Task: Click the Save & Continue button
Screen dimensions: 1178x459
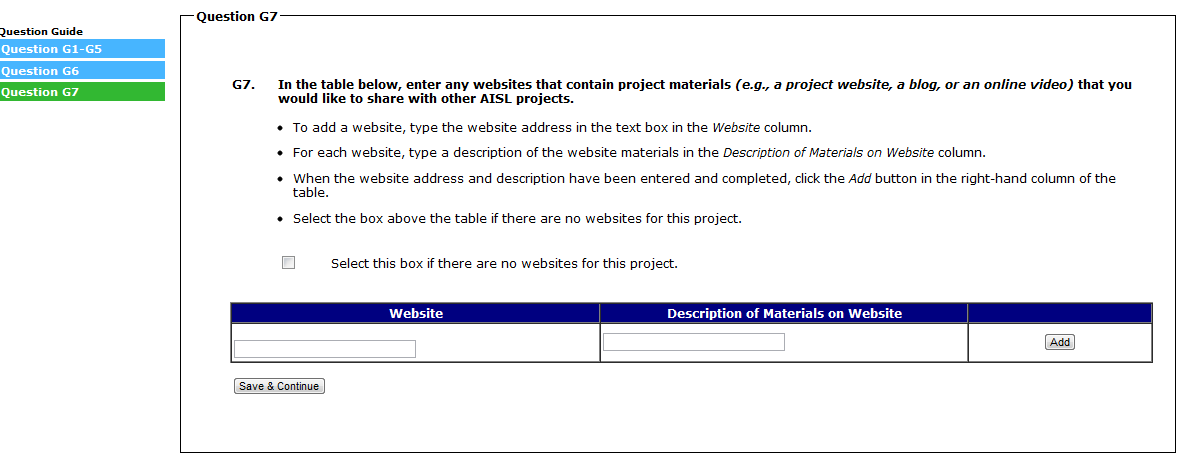Action: pos(279,386)
